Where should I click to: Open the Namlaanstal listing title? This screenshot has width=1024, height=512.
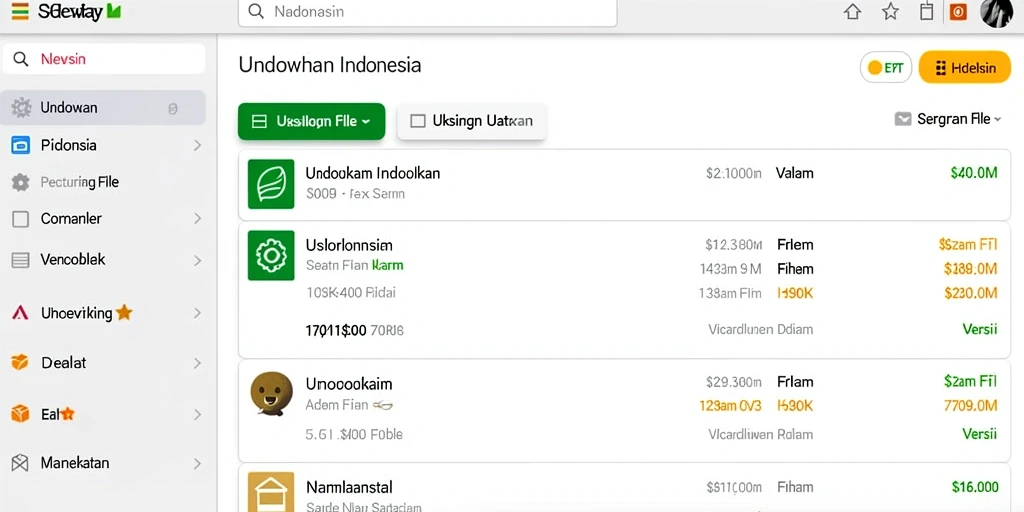[349, 487]
